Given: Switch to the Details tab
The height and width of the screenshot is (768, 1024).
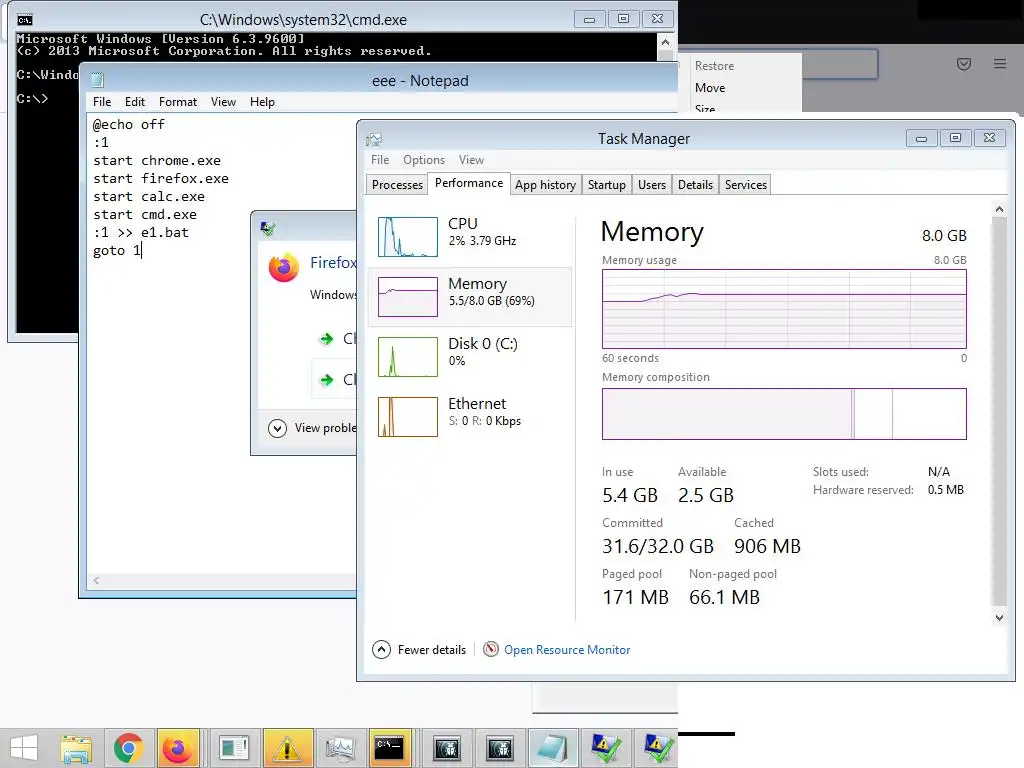Looking at the screenshot, I should pos(695,185).
